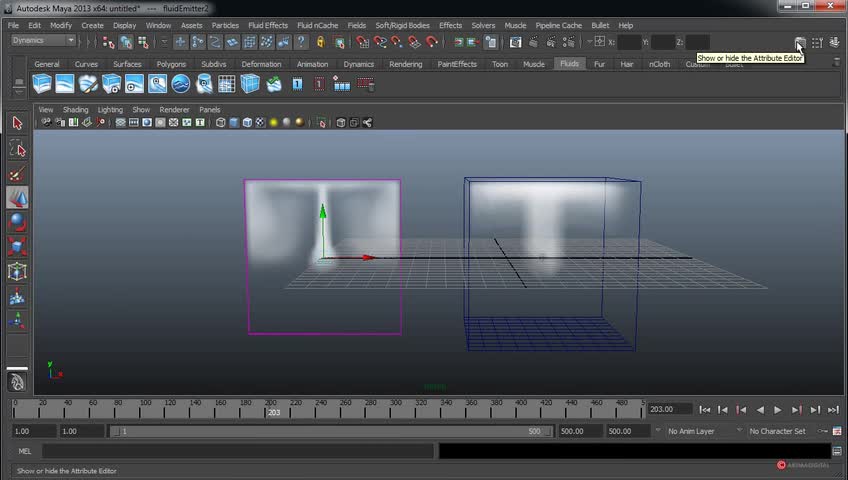848x480 pixels.
Task: Create a 3D fluid container from shelf
Action: pyautogui.click(x=42, y=85)
